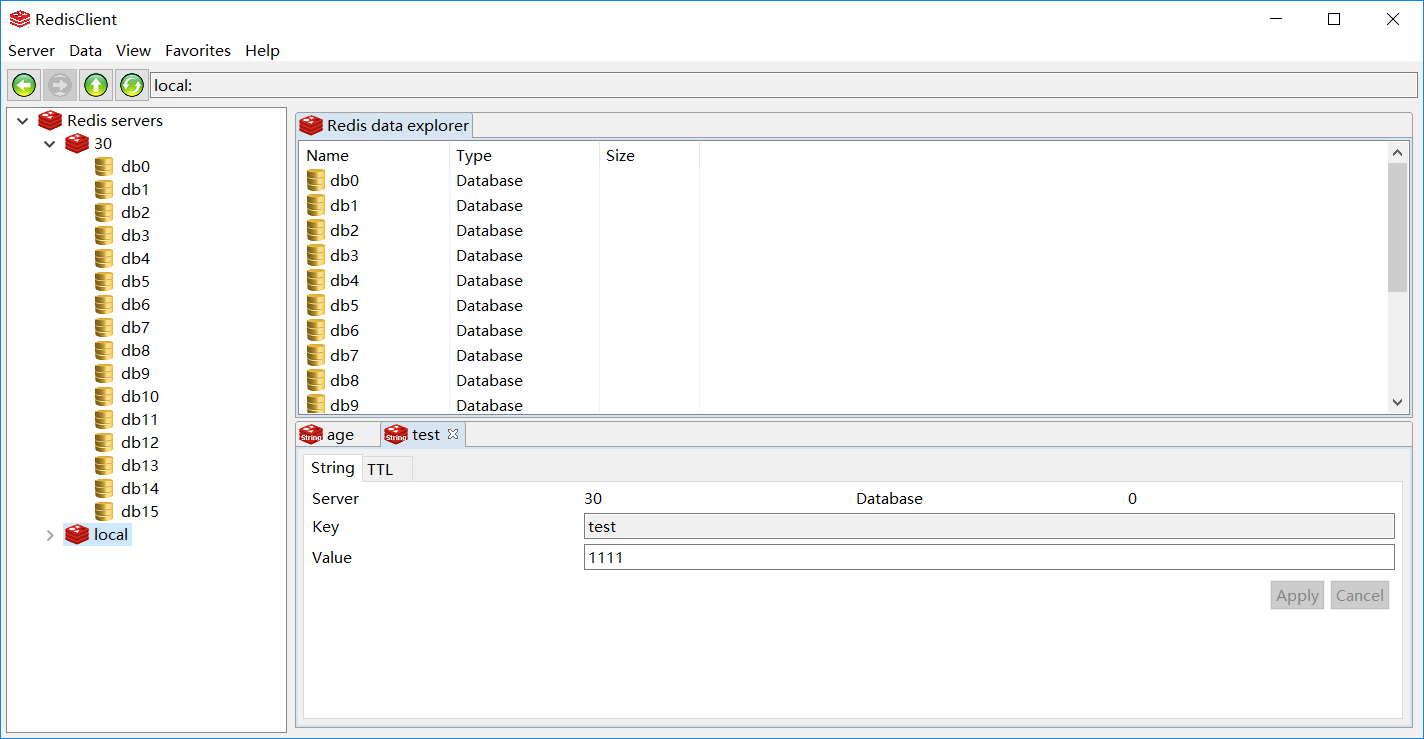The height and width of the screenshot is (739, 1424).
Task: Click the green back navigation arrow
Action: [24, 85]
